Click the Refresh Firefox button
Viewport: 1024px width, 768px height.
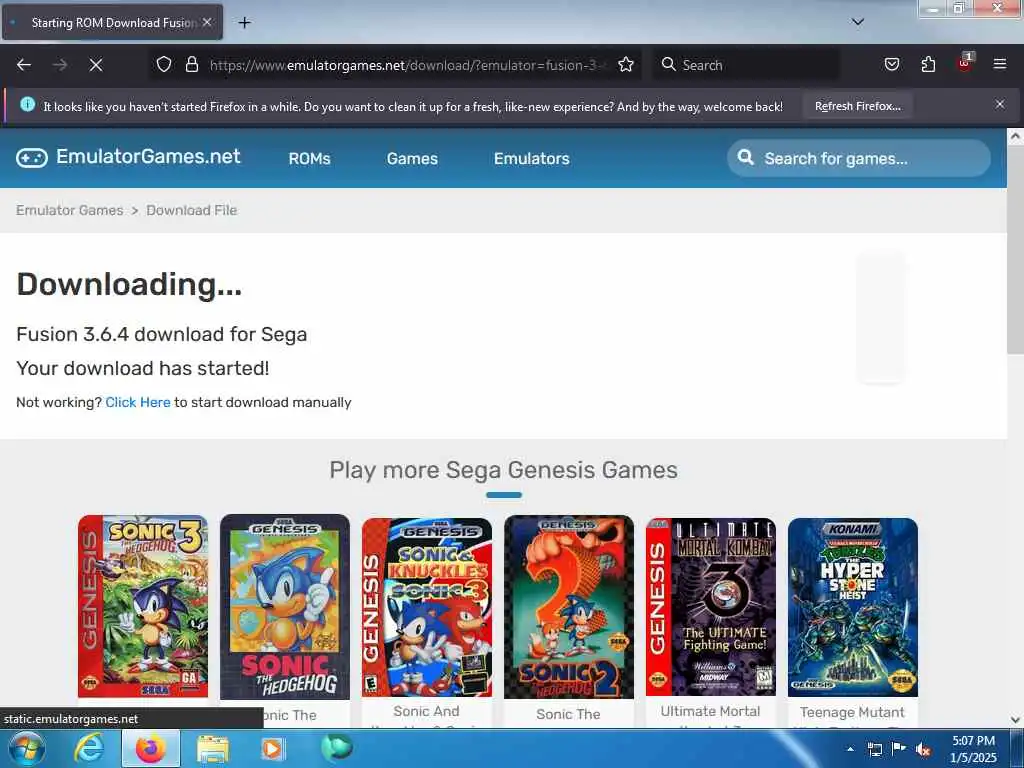(x=857, y=106)
